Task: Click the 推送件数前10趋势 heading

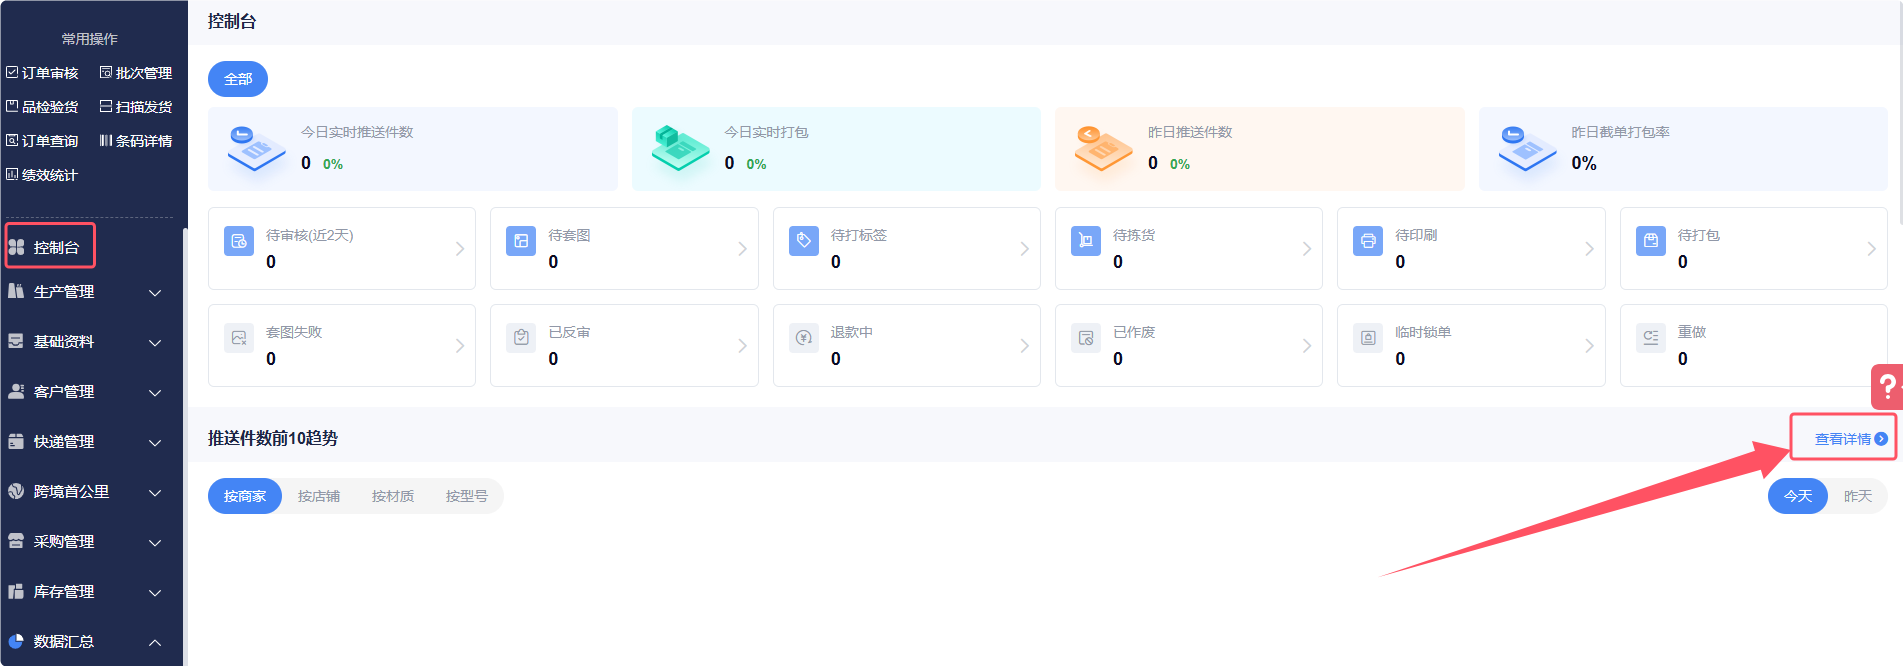Action: 273,438
